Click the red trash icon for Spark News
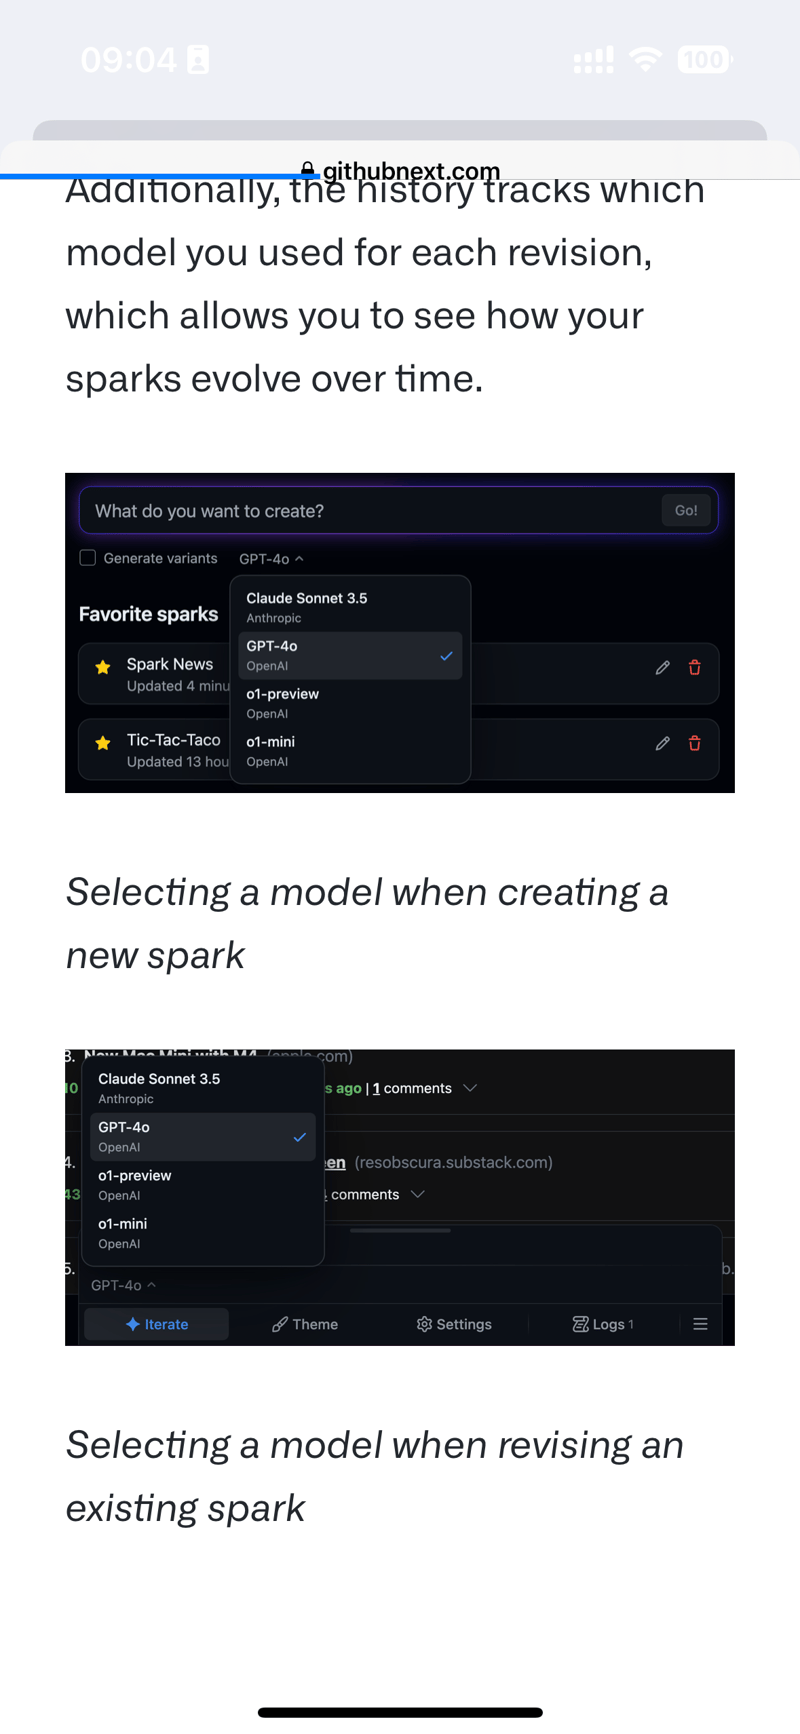Screen dimensions: 800x1734 [695, 668]
